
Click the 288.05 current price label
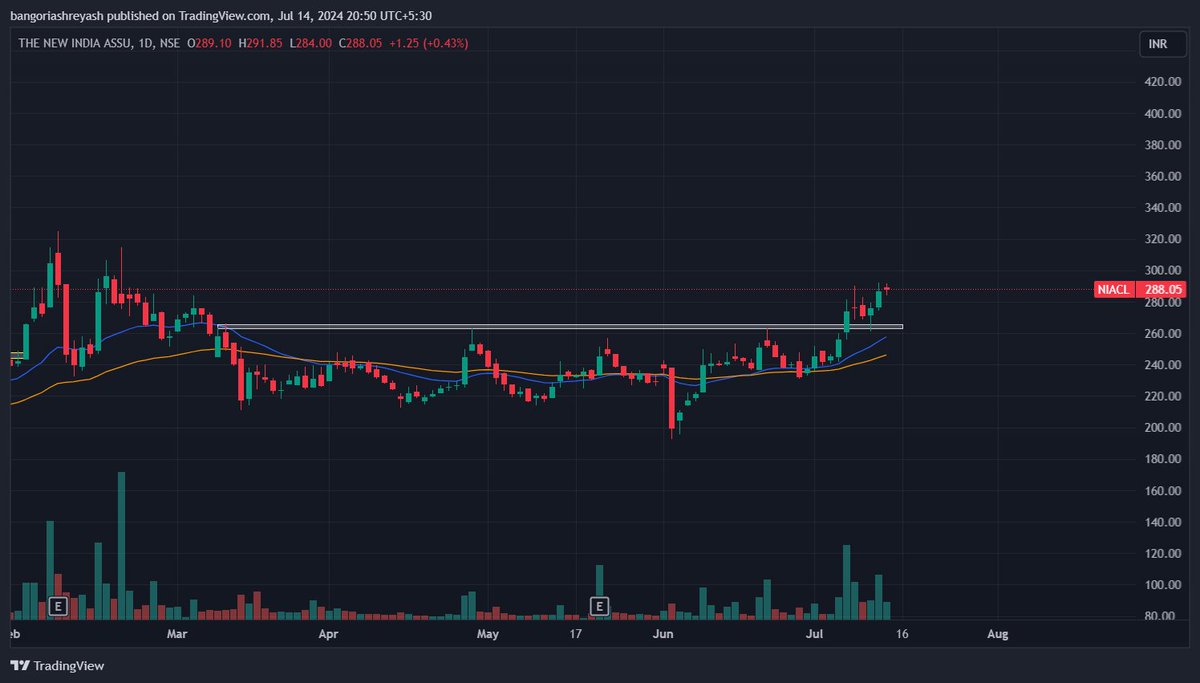coord(1164,289)
